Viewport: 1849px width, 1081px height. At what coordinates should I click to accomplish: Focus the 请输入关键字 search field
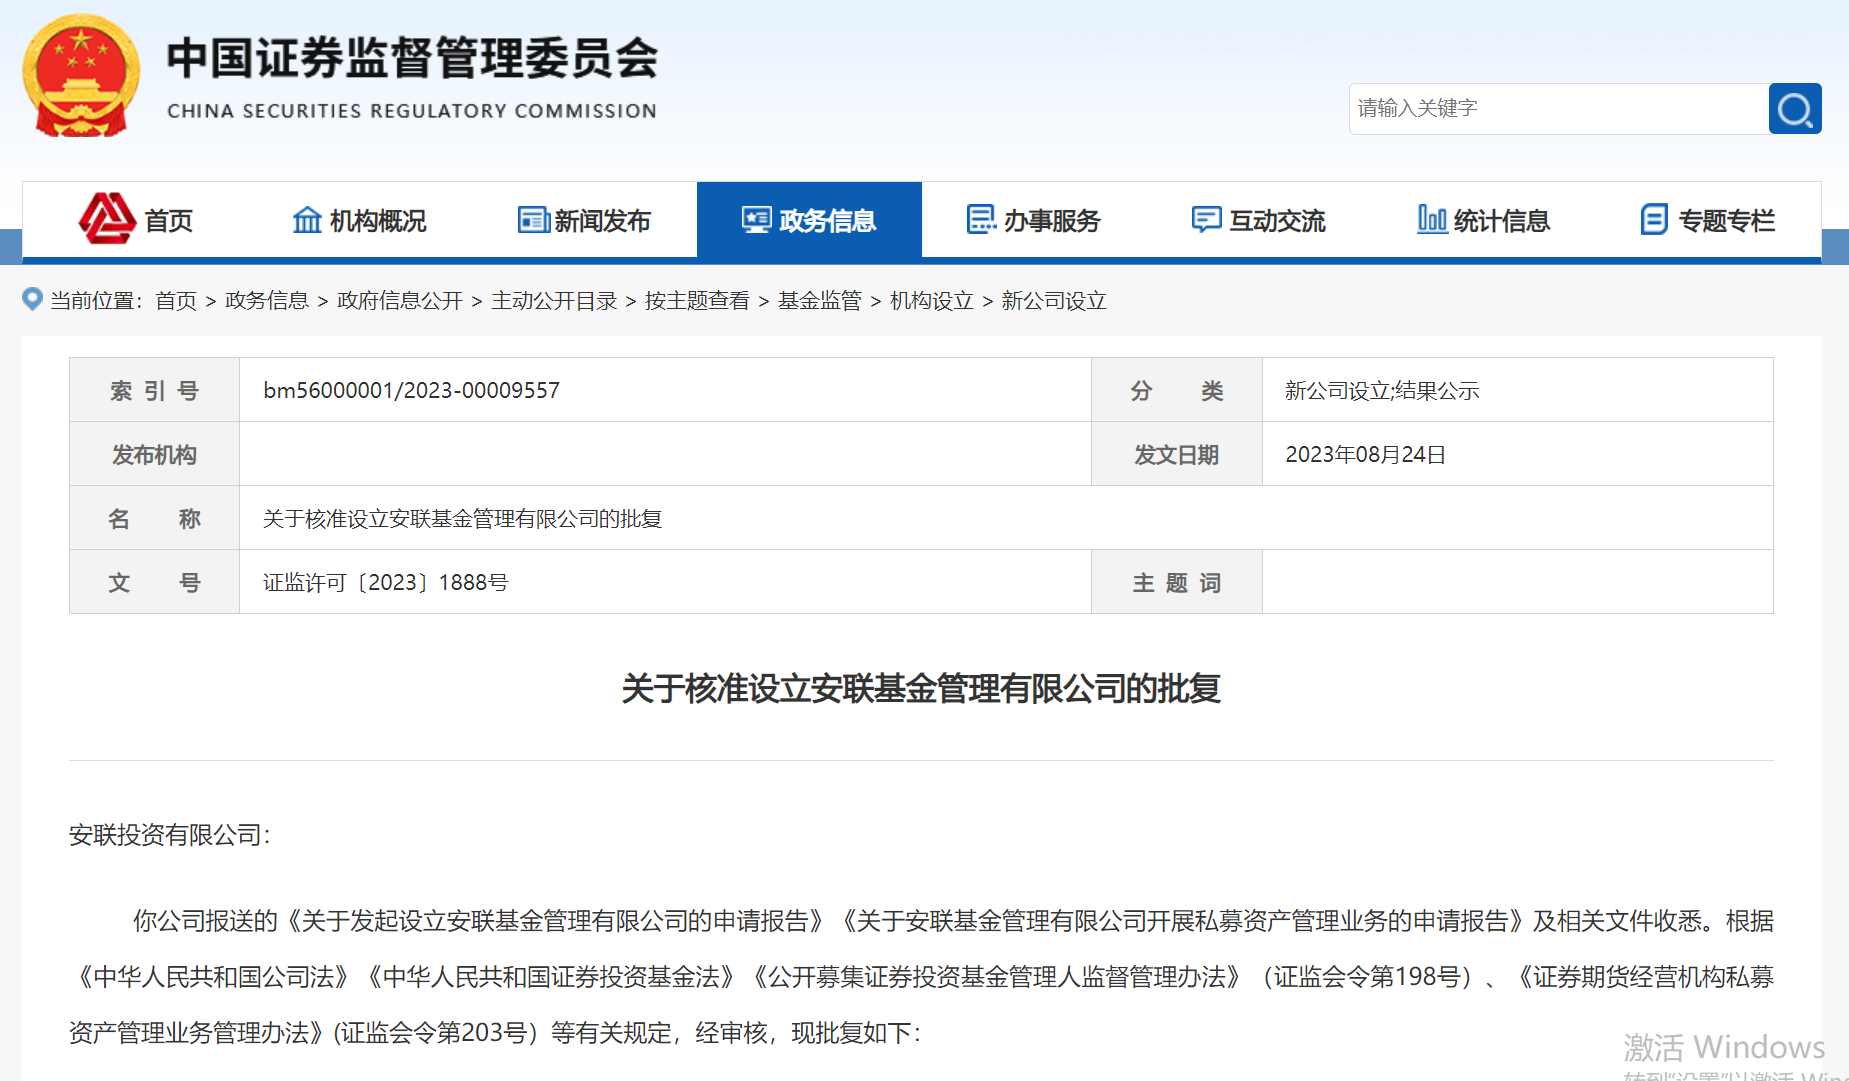(x=1557, y=109)
